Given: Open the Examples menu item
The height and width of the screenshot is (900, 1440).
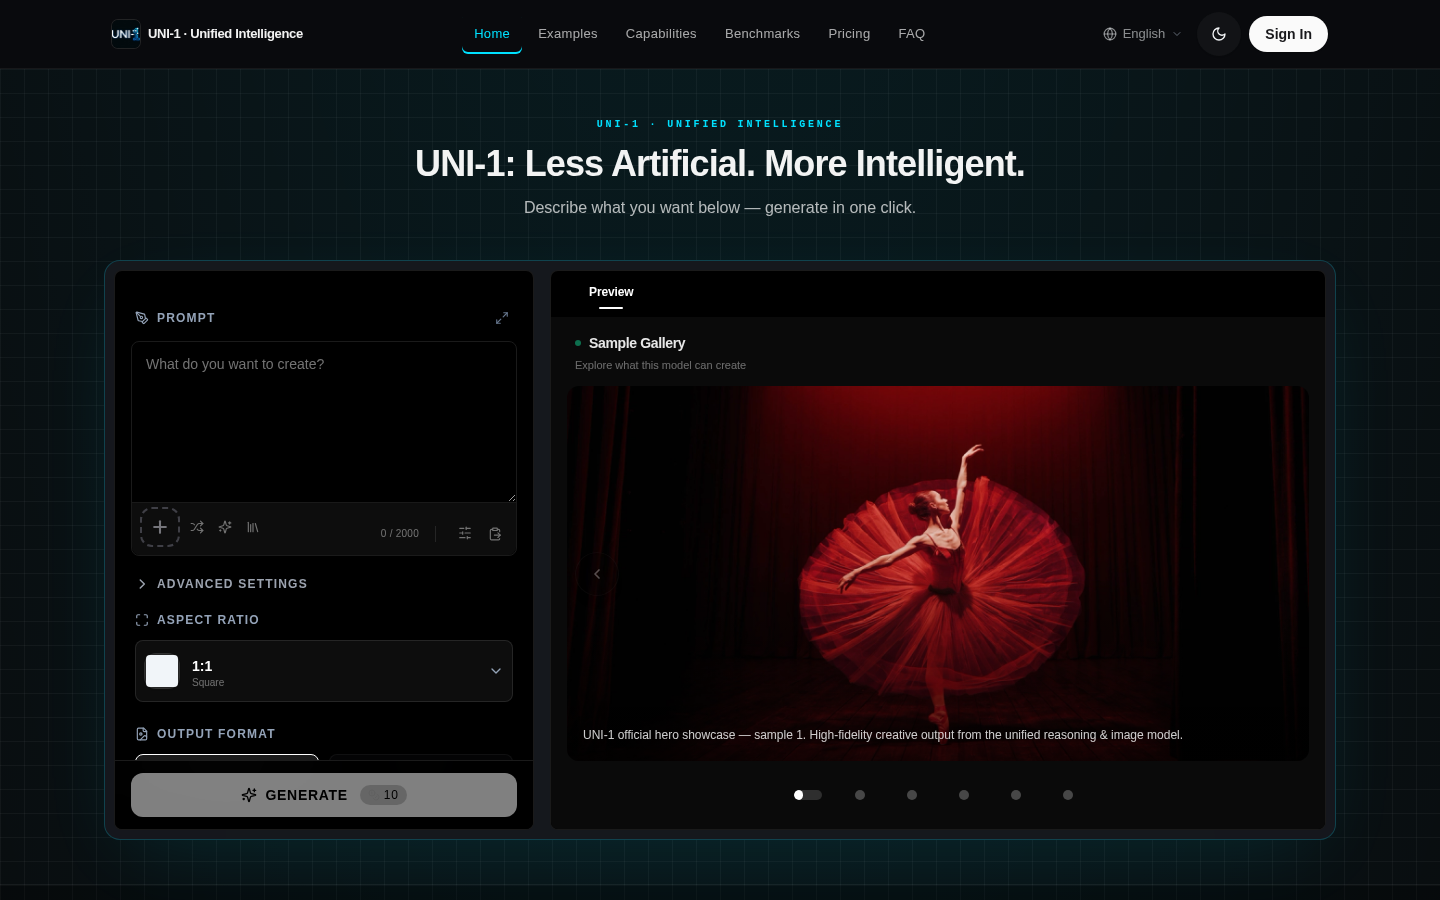Looking at the screenshot, I should 568,34.
